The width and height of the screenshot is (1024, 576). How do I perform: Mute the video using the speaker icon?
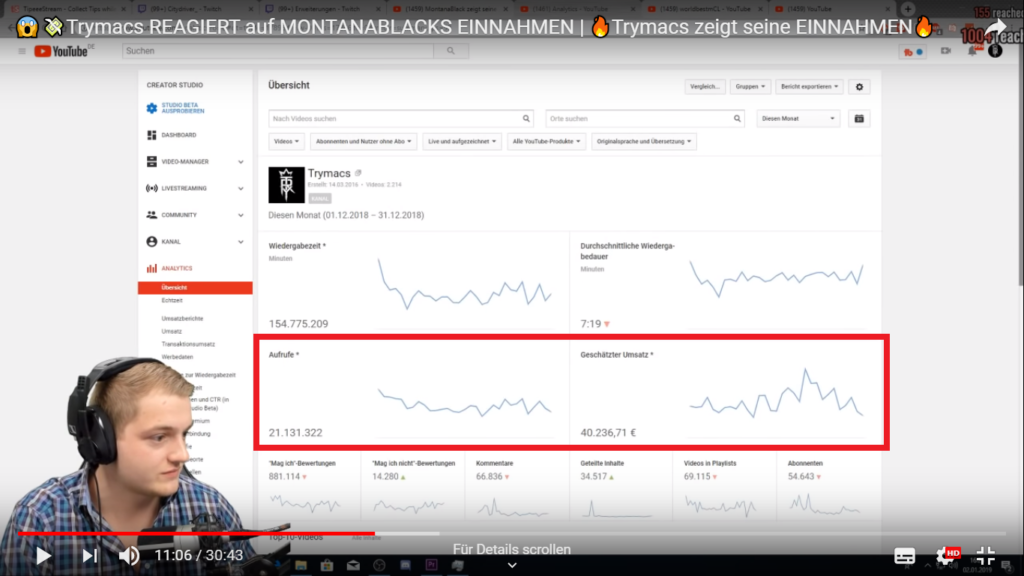pos(129,556)
